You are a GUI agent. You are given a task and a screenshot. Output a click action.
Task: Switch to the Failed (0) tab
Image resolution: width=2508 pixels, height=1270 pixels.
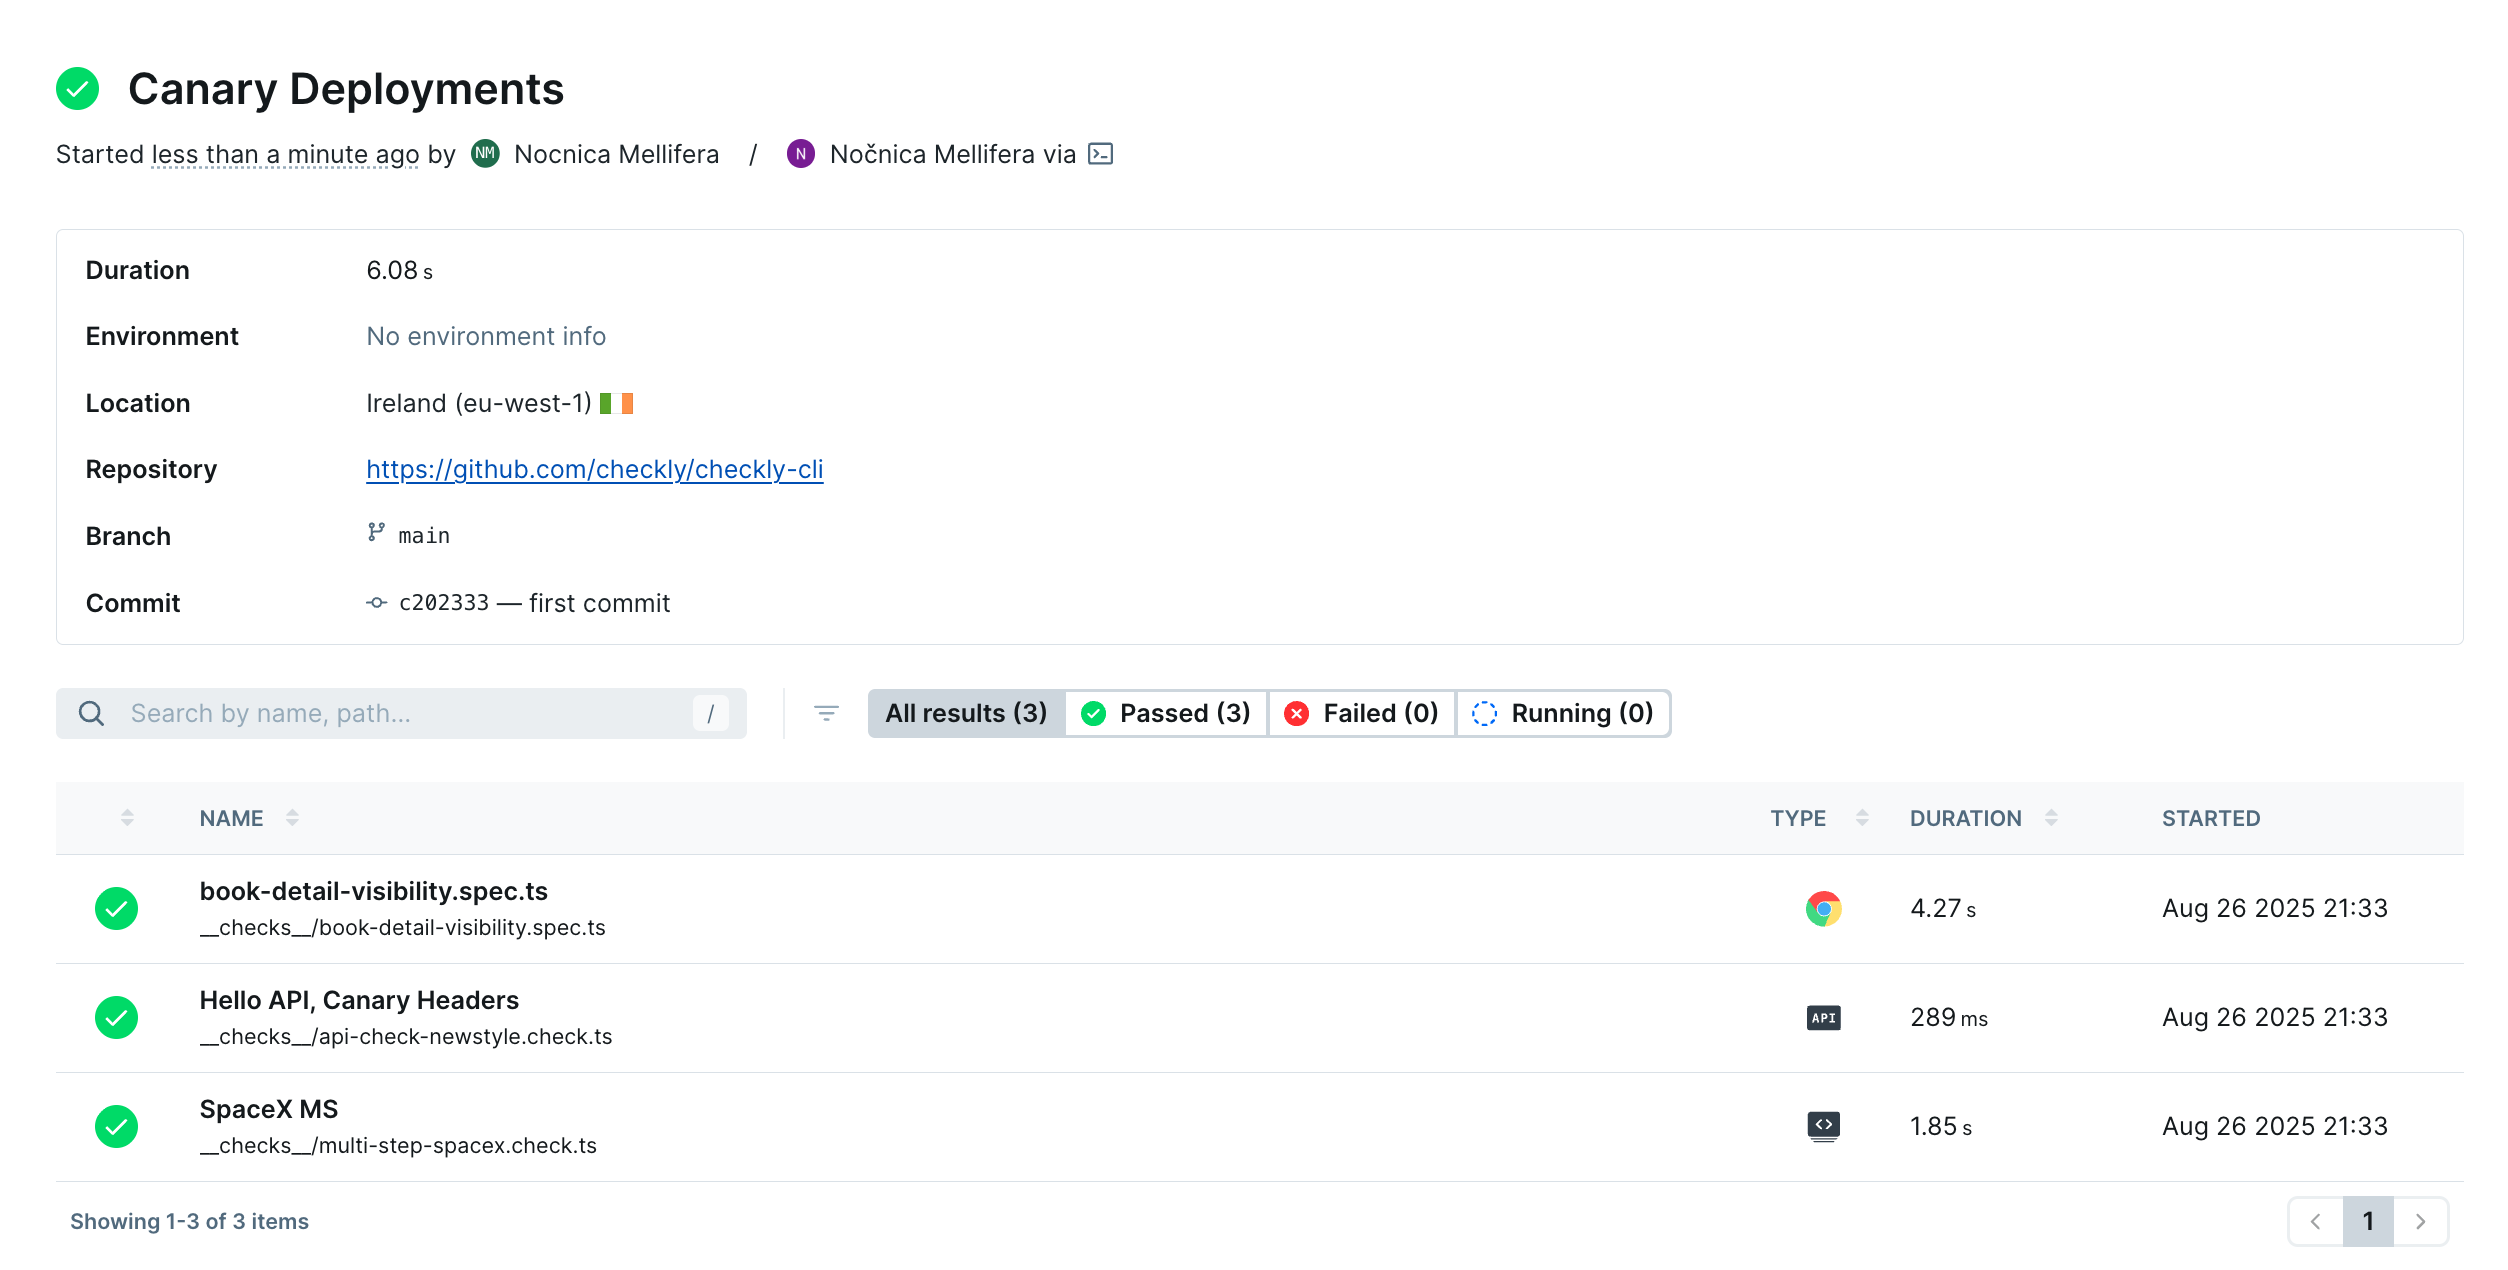pyautogui.click(x=1361, y=713)
